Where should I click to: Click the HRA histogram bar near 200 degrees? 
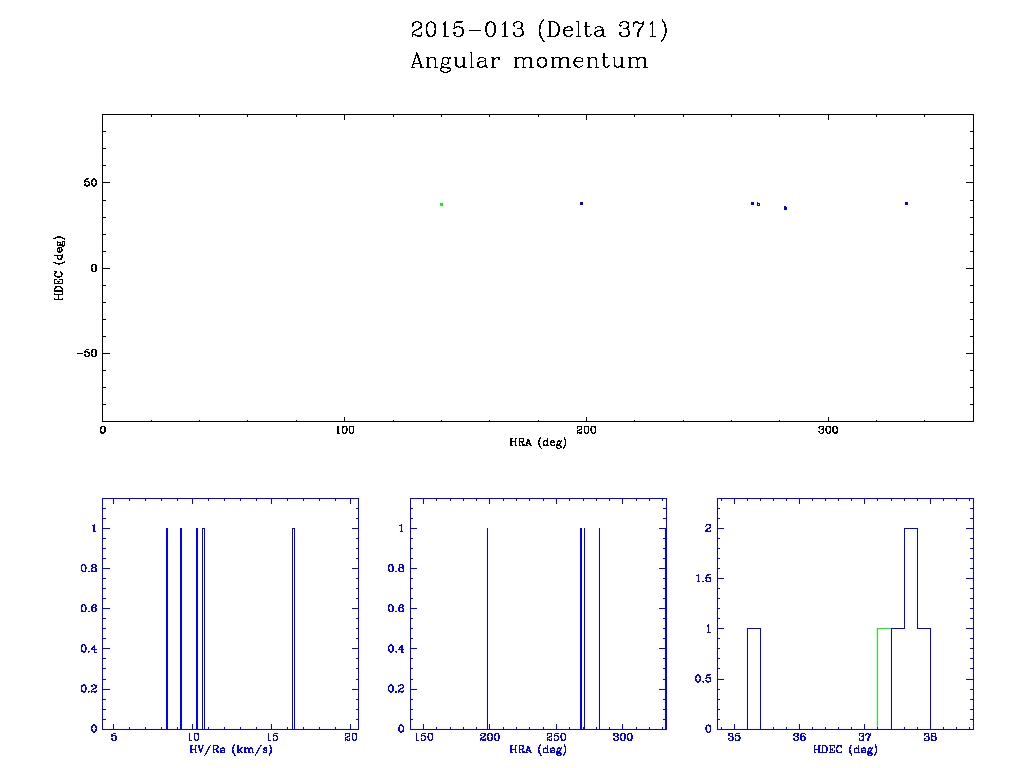pyautogui.click(x=487, y=628)
